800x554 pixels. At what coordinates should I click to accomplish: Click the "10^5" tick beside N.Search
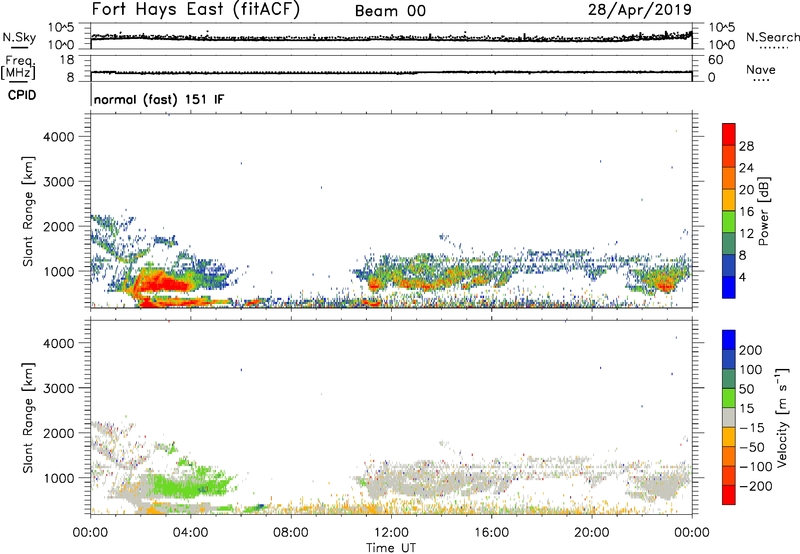(722, 27)
